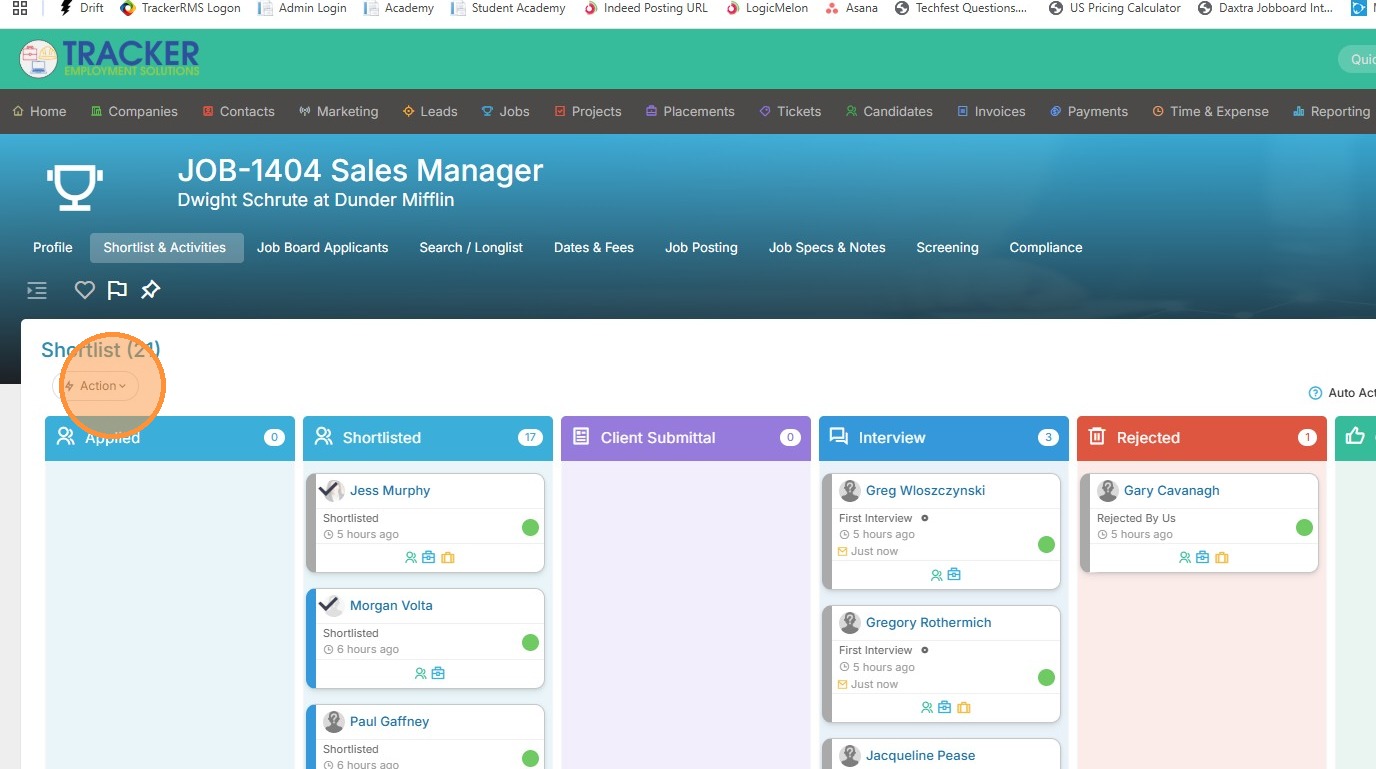Click the people icon on Gary Cavanagh's card
1376x769 pixels.
pos(1185,558)
